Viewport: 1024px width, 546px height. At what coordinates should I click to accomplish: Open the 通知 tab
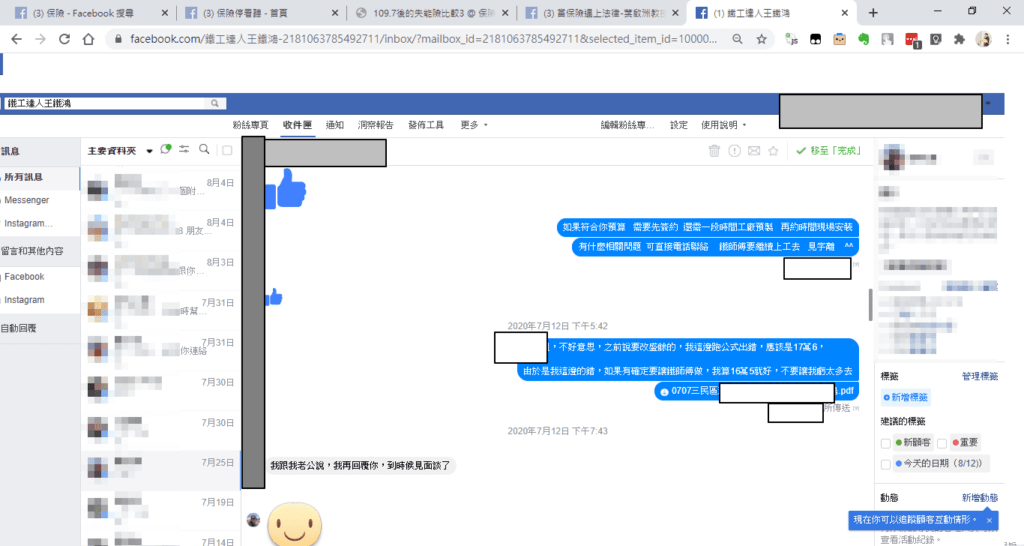335,125
